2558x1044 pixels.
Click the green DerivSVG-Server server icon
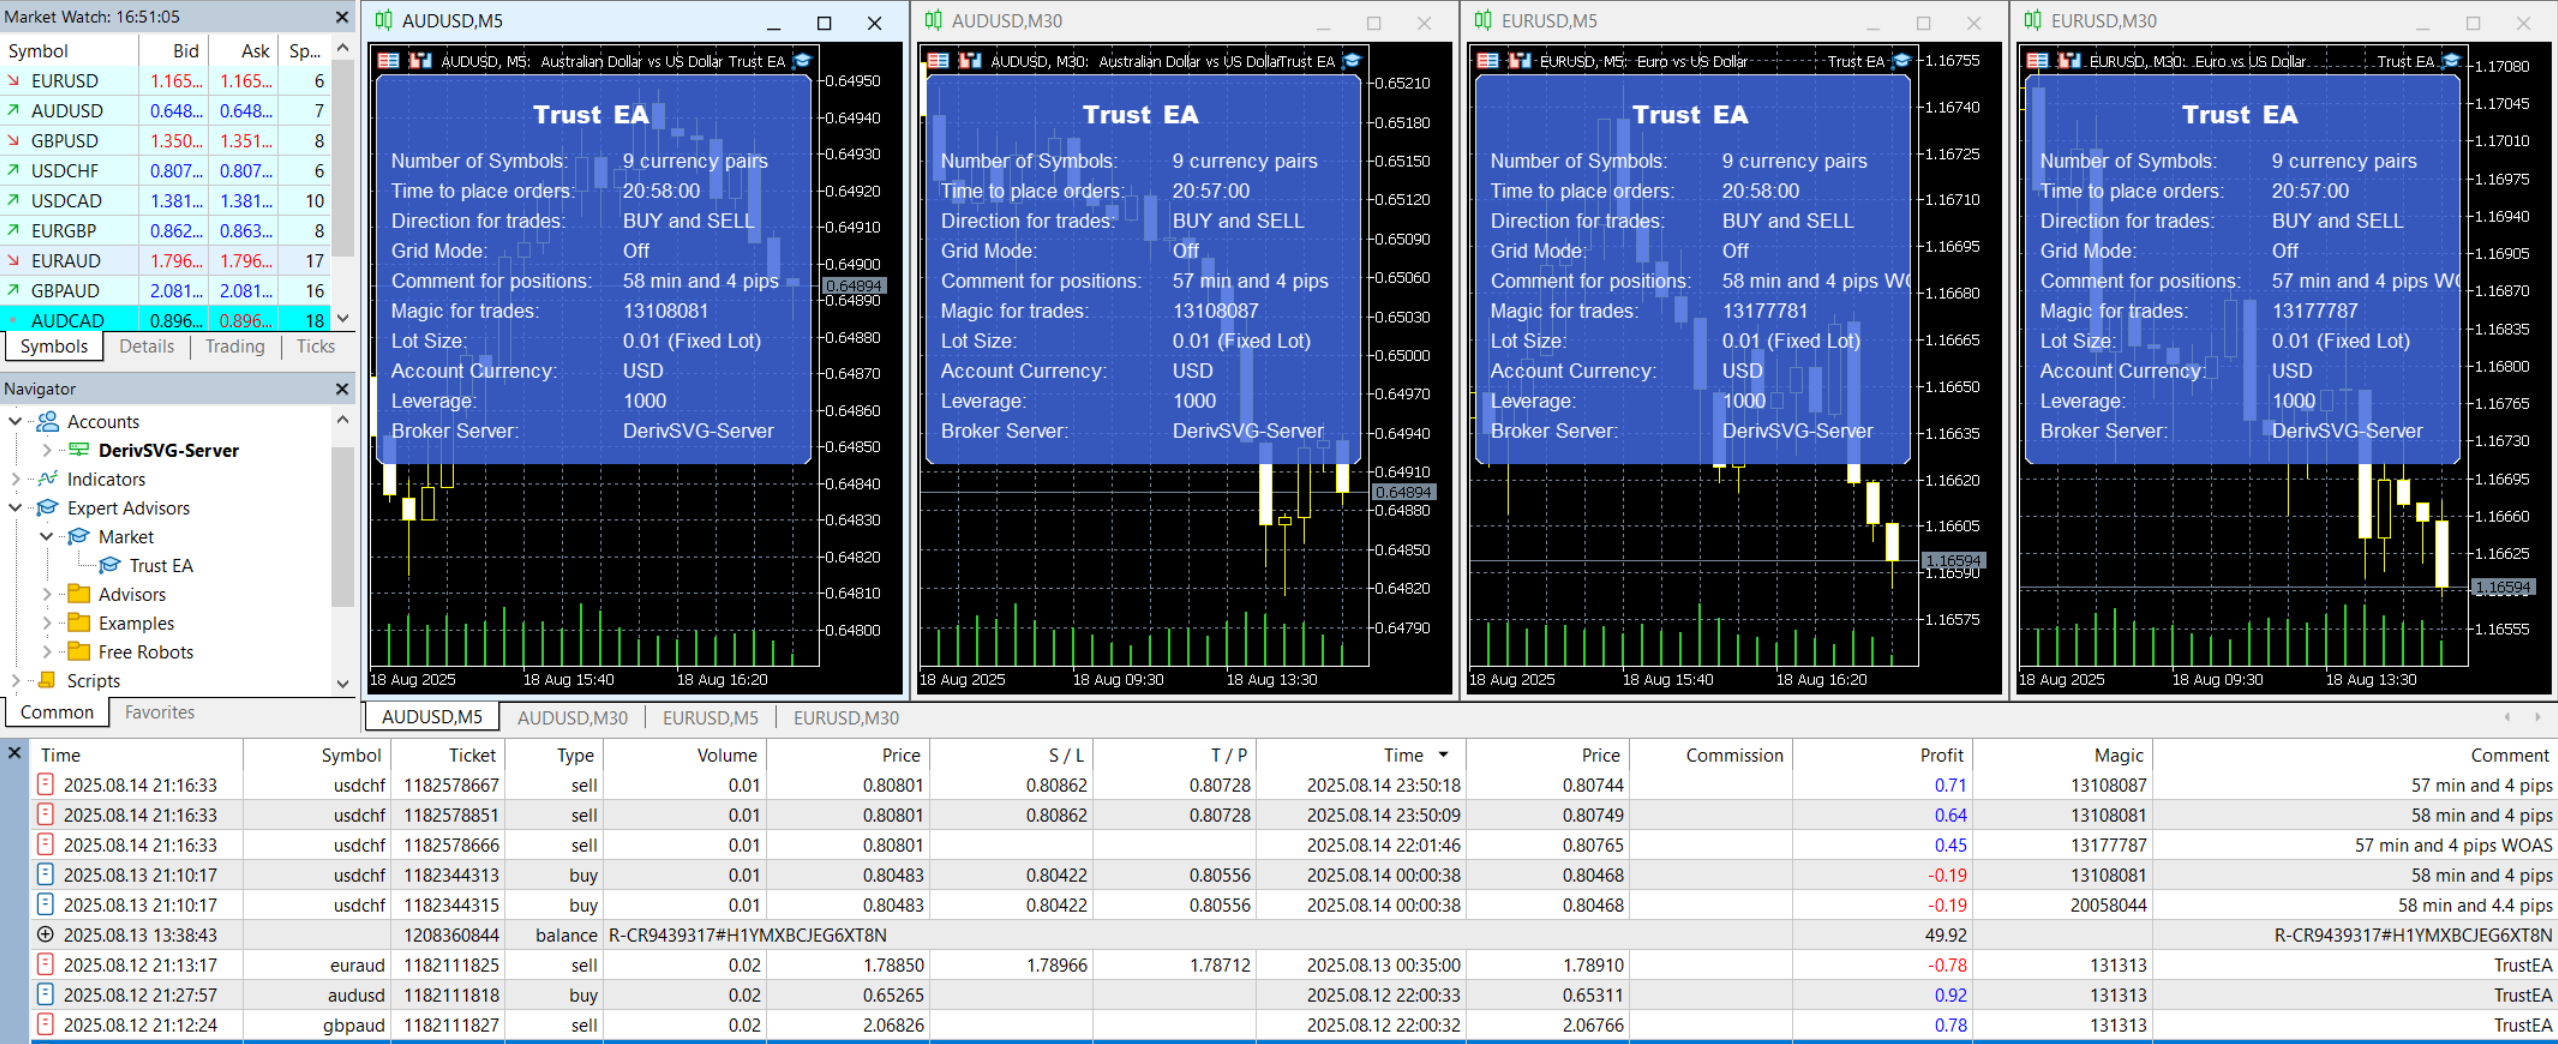[78, 450]
